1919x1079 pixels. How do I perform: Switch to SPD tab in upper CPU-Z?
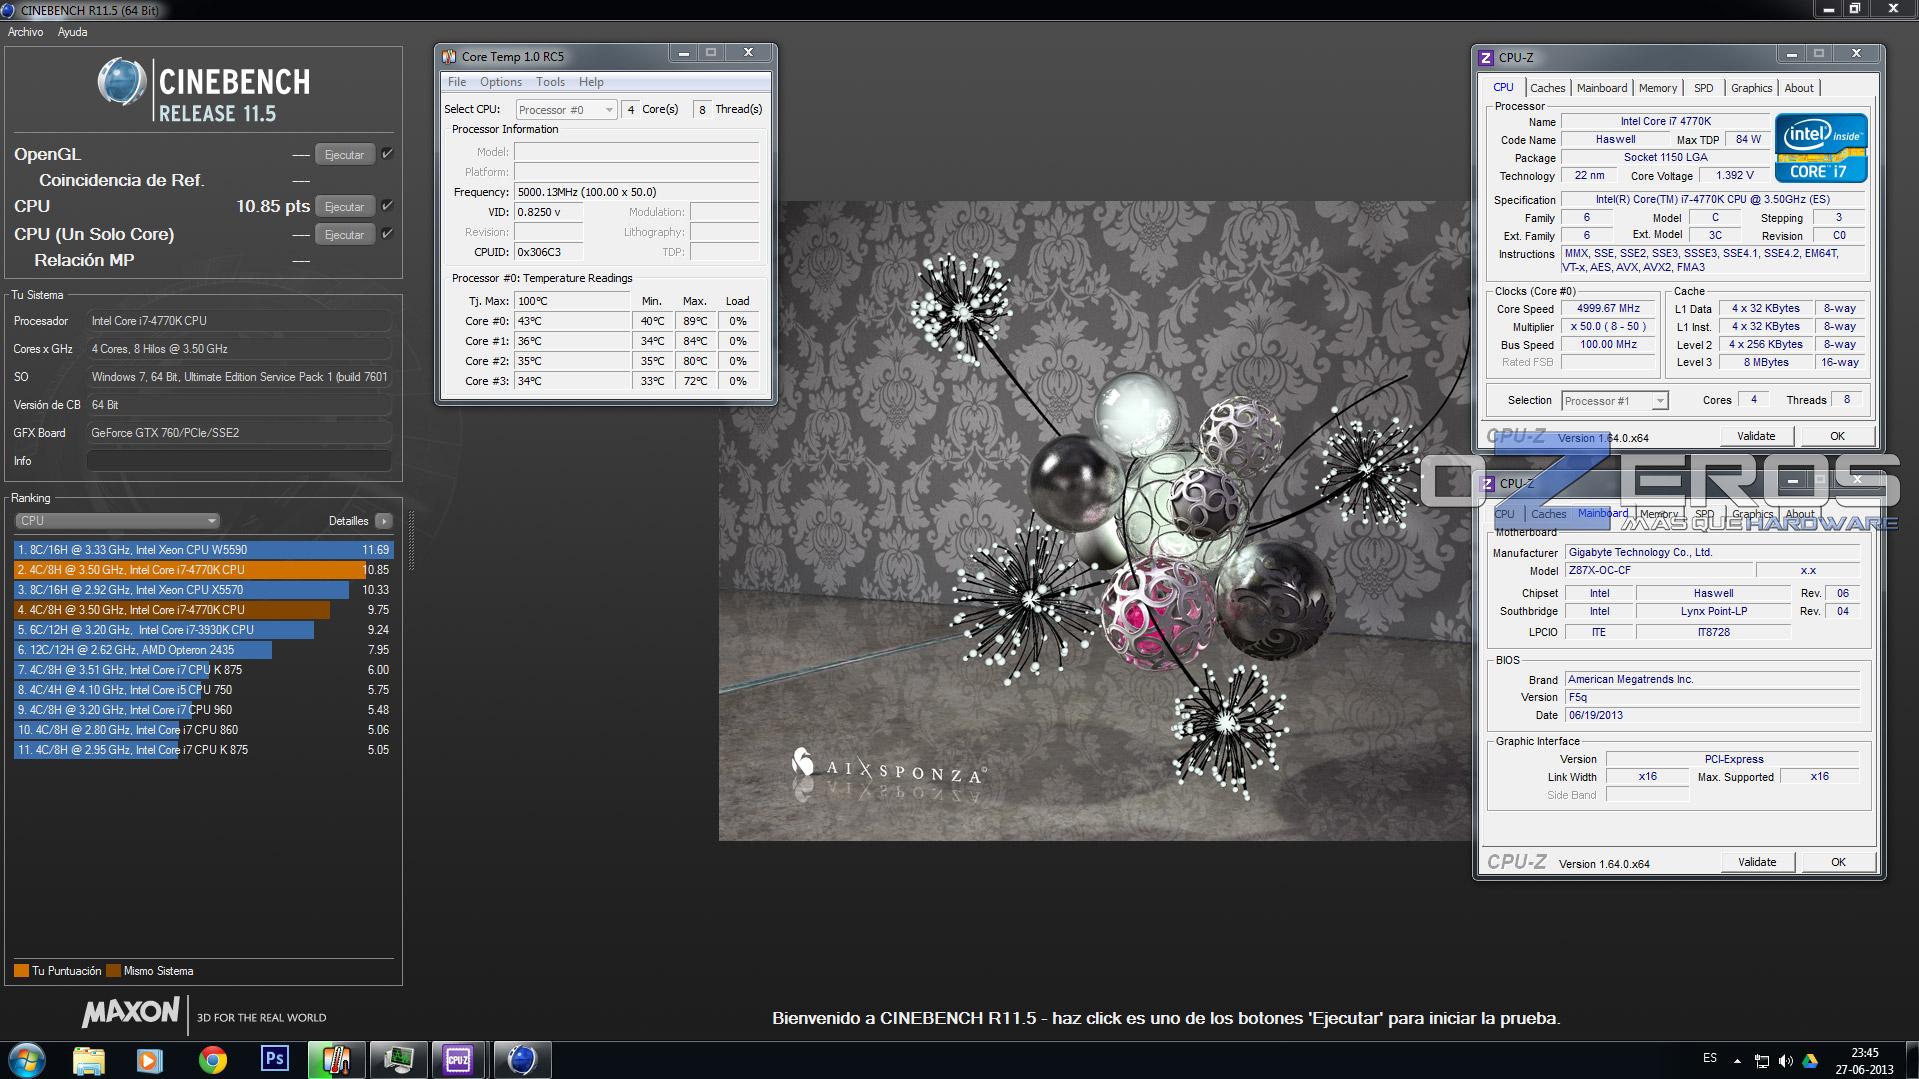1704,88
